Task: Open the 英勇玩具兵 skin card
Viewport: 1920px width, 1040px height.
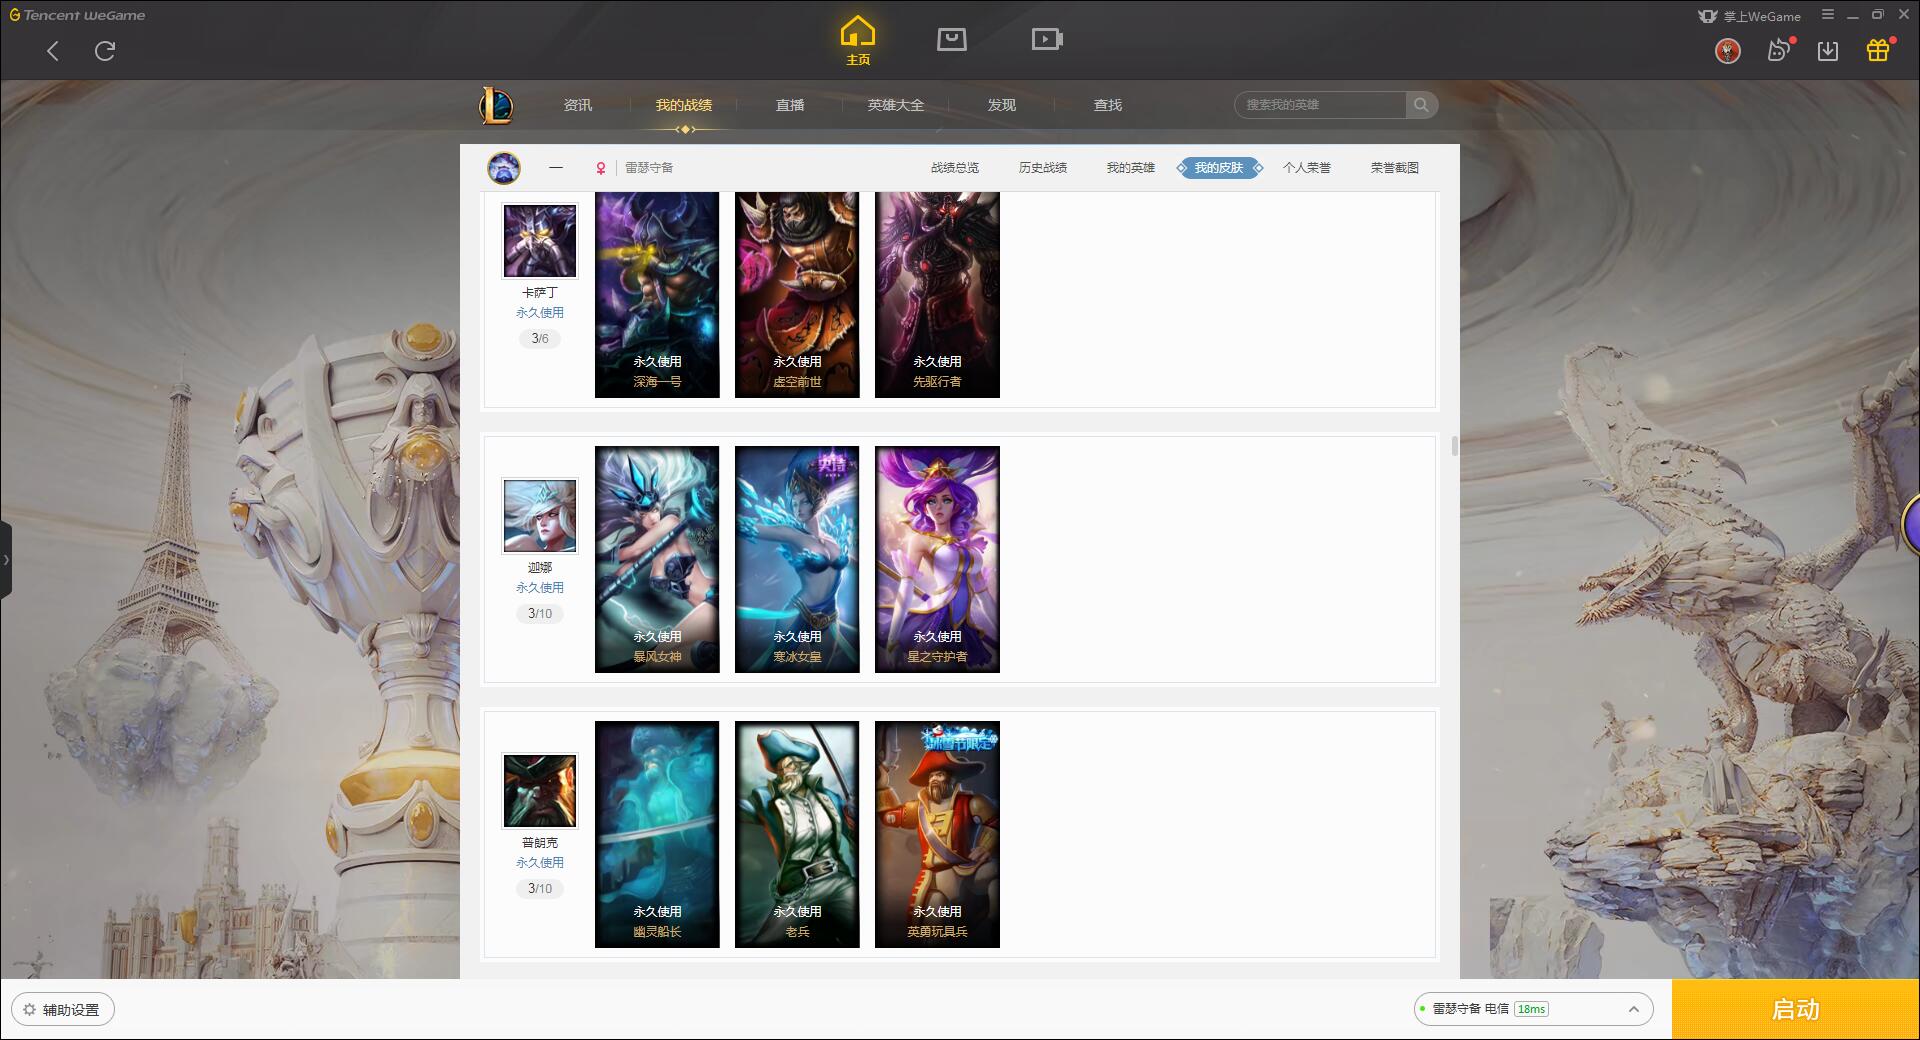Action: (x=937, y=834)
